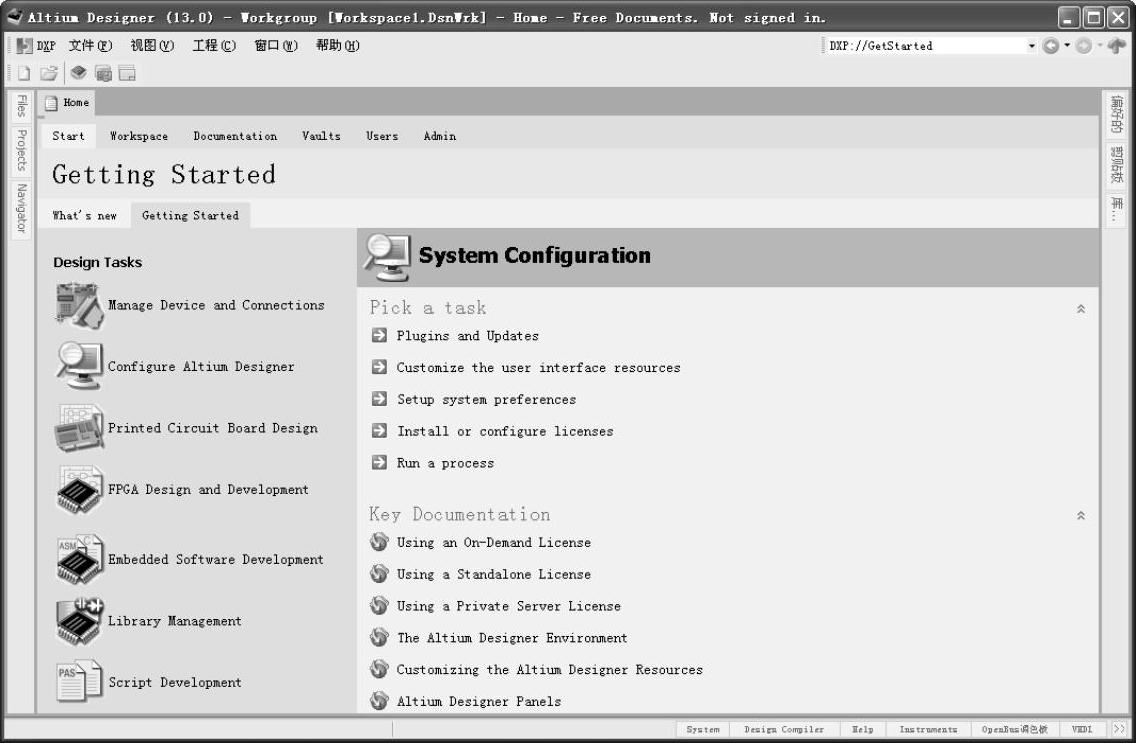This screenshot has height=743, width=1136.
Task: Click the globe icon beside Using an On-Demand License
Action: pyautogui.click(x=379, y=542)
